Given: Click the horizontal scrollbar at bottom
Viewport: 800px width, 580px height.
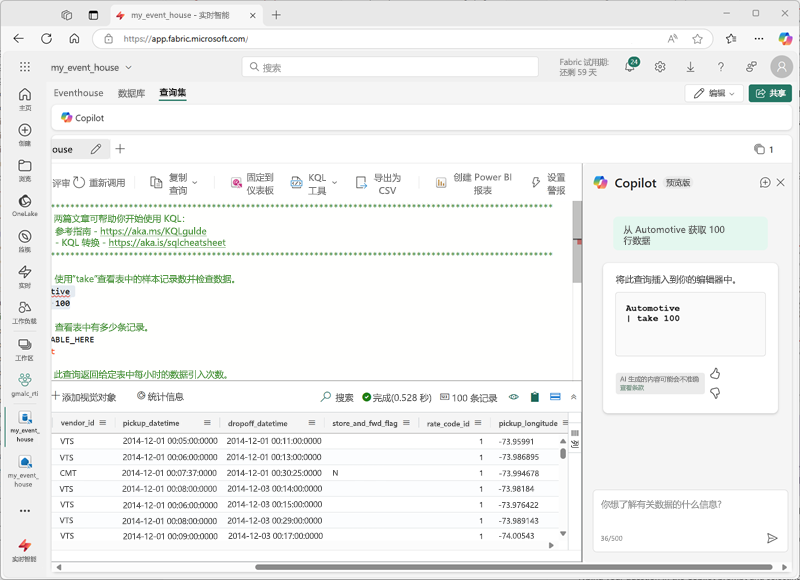Looking at the screenshot, I should pyautogui.click(x=513, y=567).
